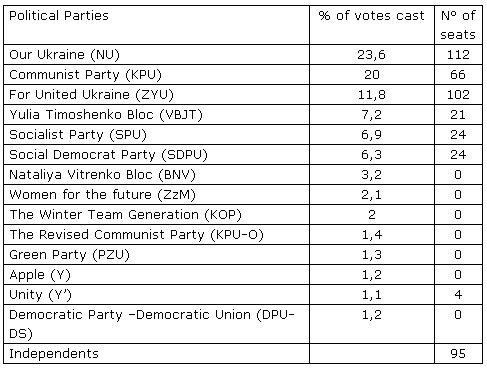Select For United Ukraine (ZYU) cell
This screenshot has width=487, height=369.
[156, 95]
